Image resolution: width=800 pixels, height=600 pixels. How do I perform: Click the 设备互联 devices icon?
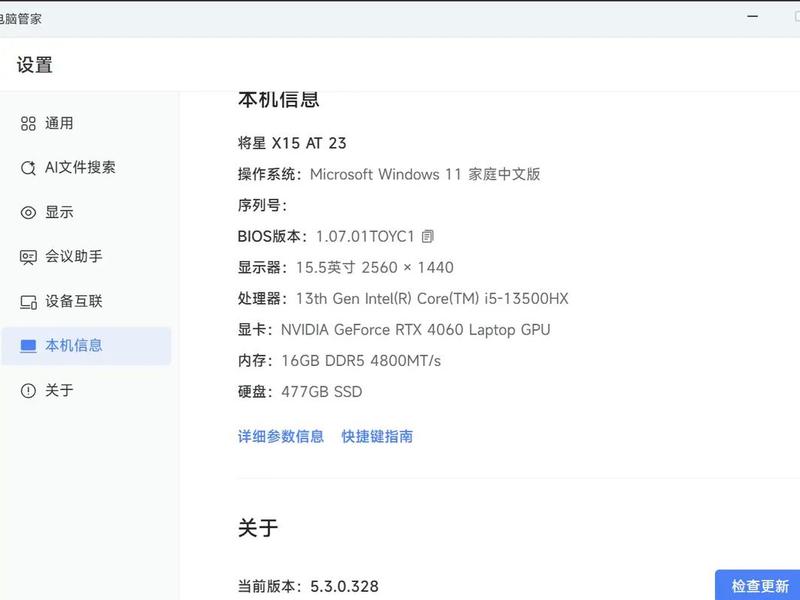pyautogui.click(x=28, y=302)
